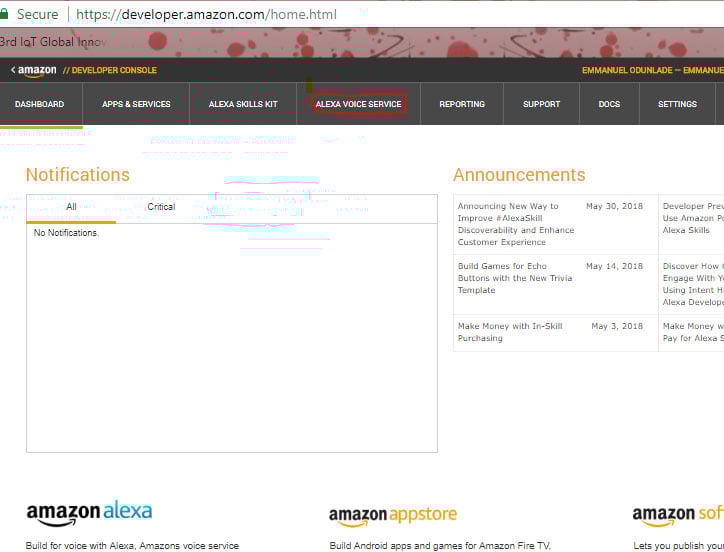Open the Docs menu item
The image size is (724, 552).
[x=609, y=104]
